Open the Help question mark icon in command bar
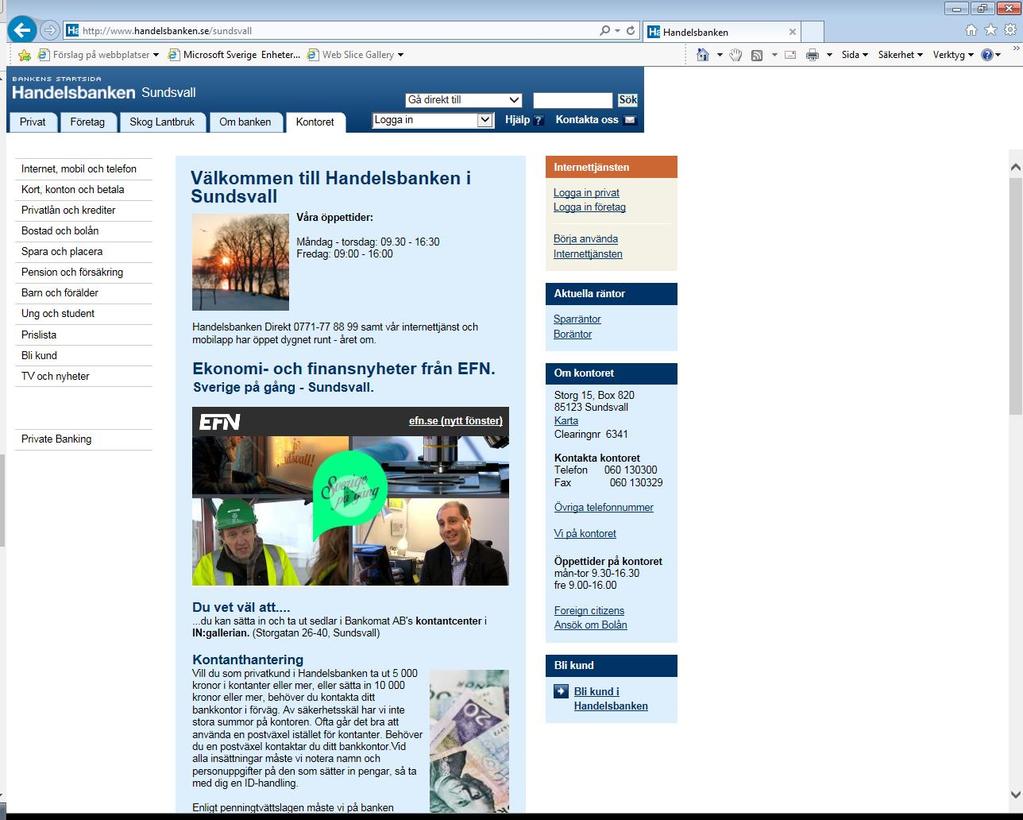Viewport: 1023px width, 820px height. (987, 55)
